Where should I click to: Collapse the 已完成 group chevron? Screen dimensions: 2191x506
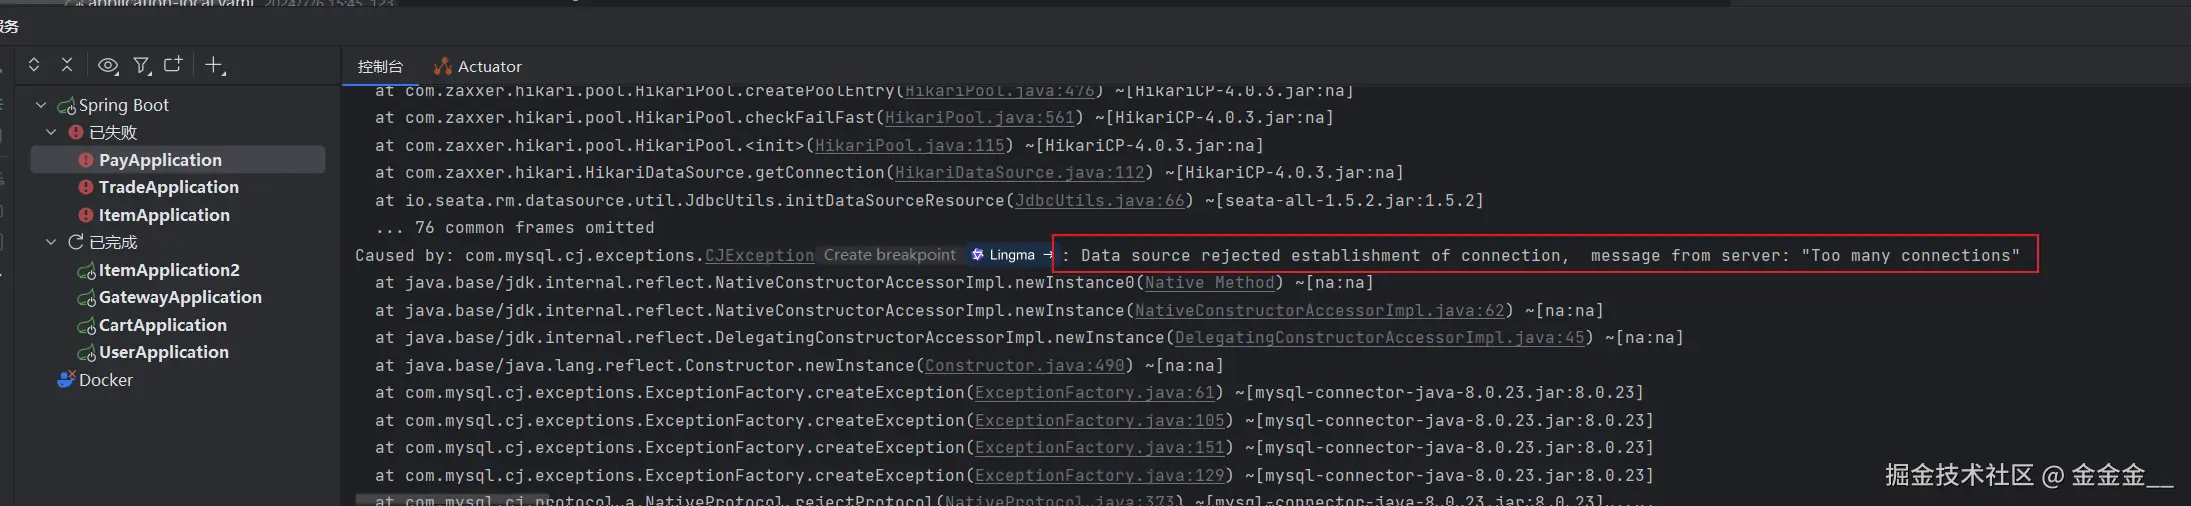tap(51, 242)
